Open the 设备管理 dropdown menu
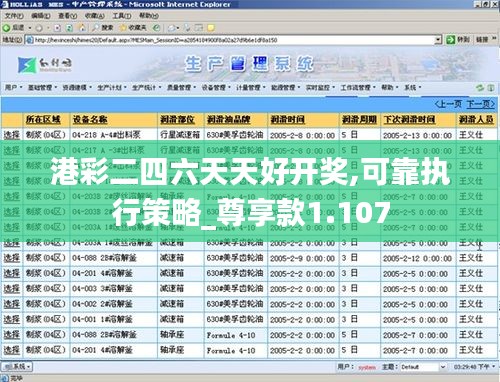 [x=216, y=88]
